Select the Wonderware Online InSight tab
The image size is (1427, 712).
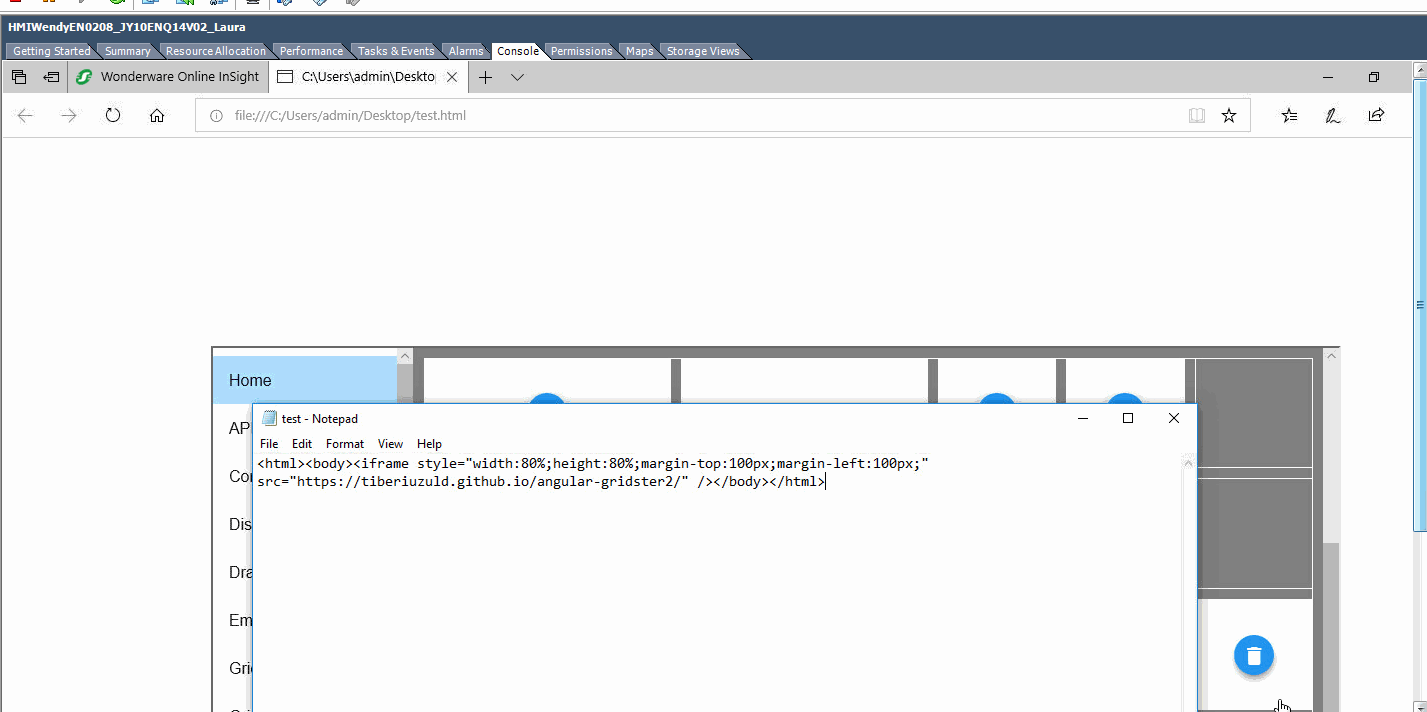168,76
